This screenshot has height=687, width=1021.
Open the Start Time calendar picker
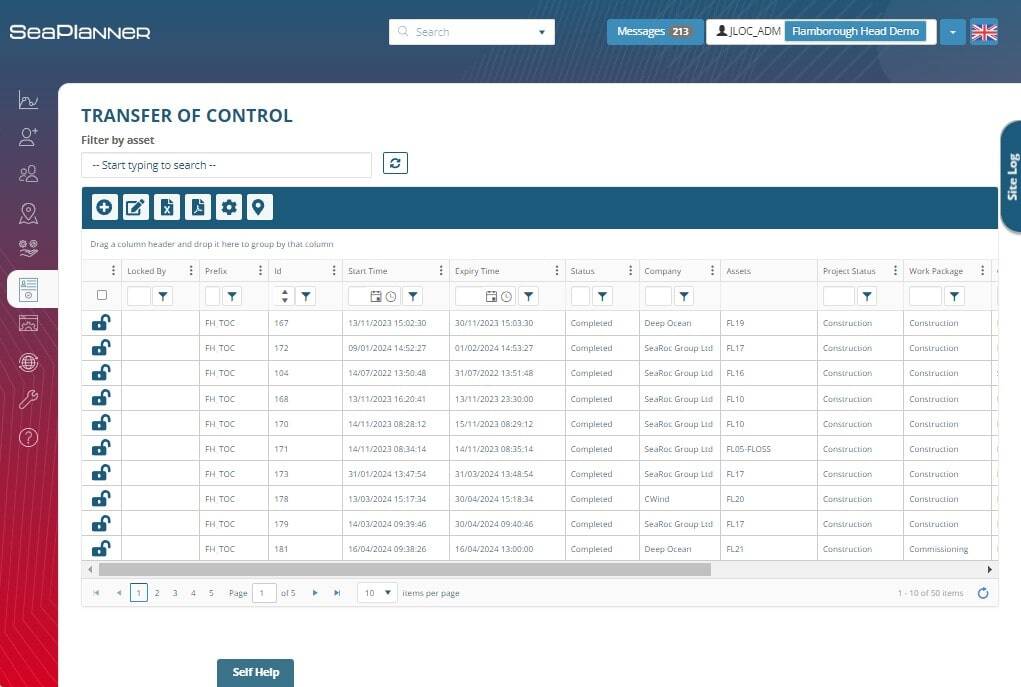(376, 296)
